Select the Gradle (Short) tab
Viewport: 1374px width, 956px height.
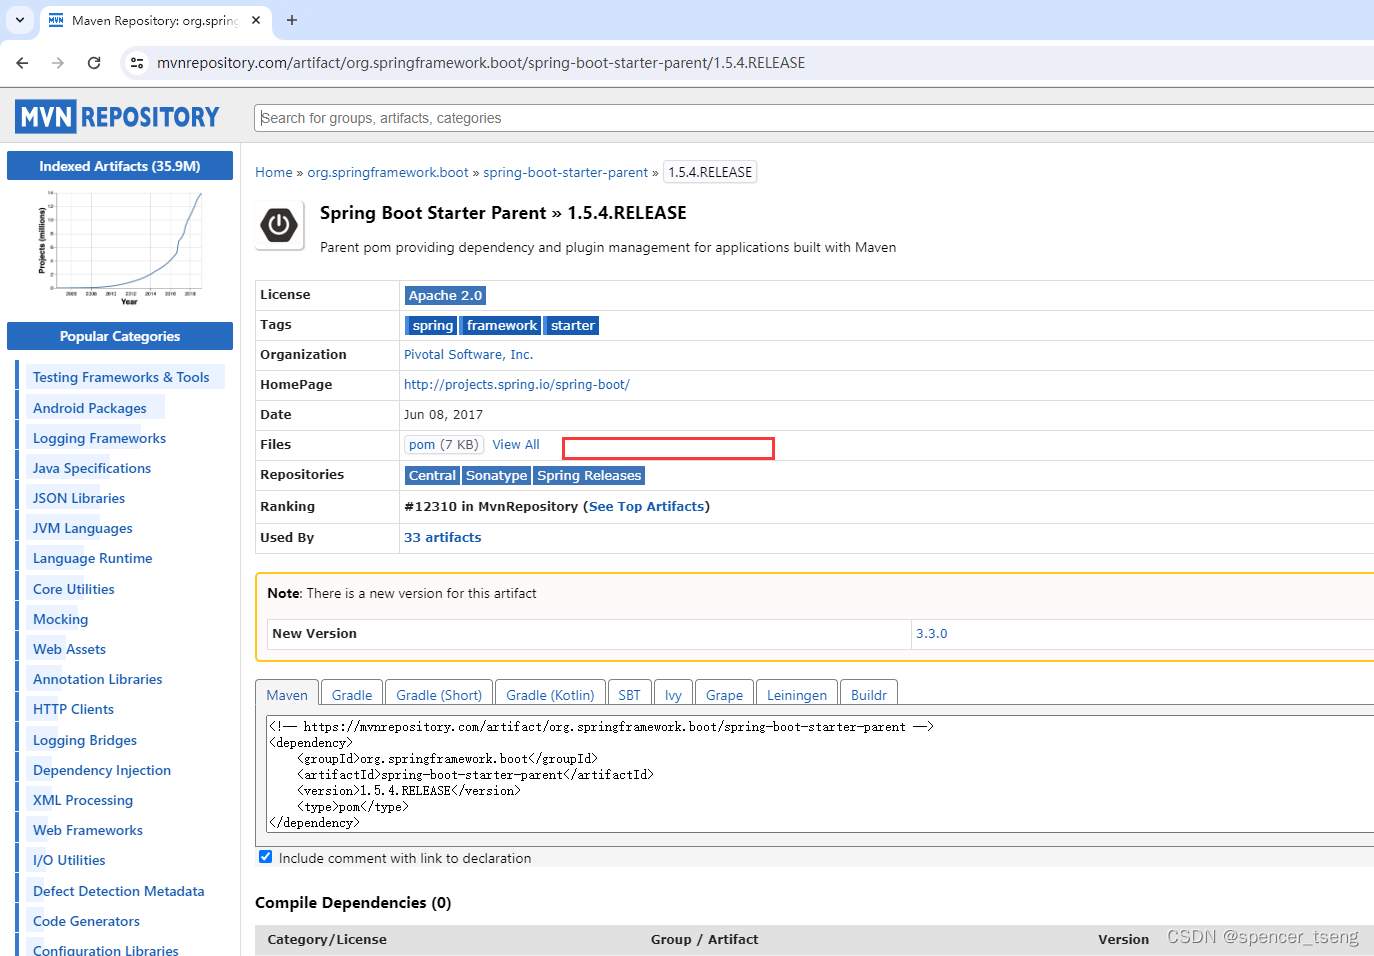[x=439, y=695]
